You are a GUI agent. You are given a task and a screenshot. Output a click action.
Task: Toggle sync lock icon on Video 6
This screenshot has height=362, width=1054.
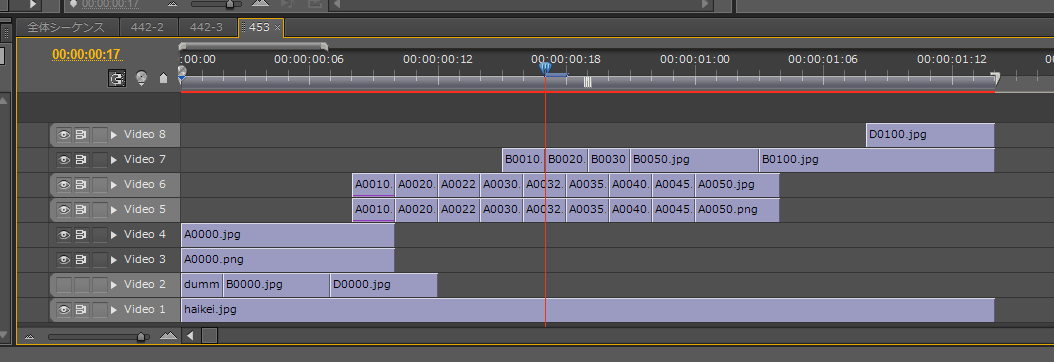81,185
